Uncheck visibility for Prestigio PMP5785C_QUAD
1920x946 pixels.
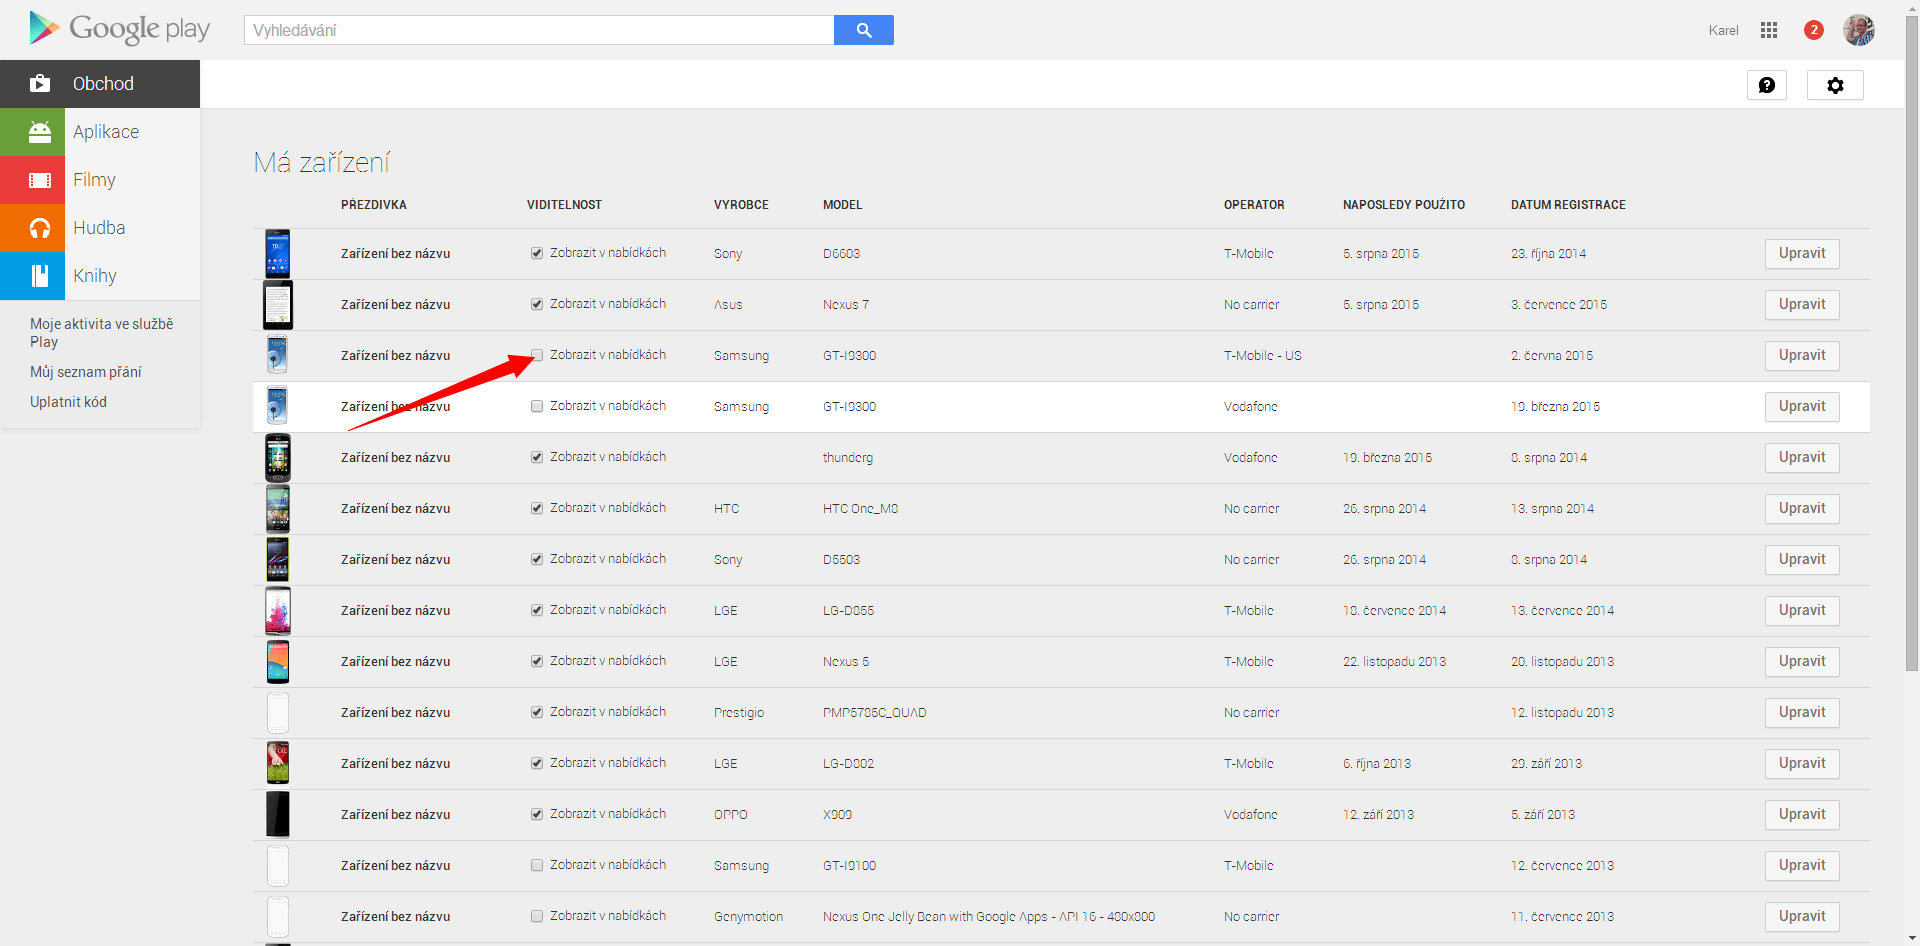coord(537,713)
